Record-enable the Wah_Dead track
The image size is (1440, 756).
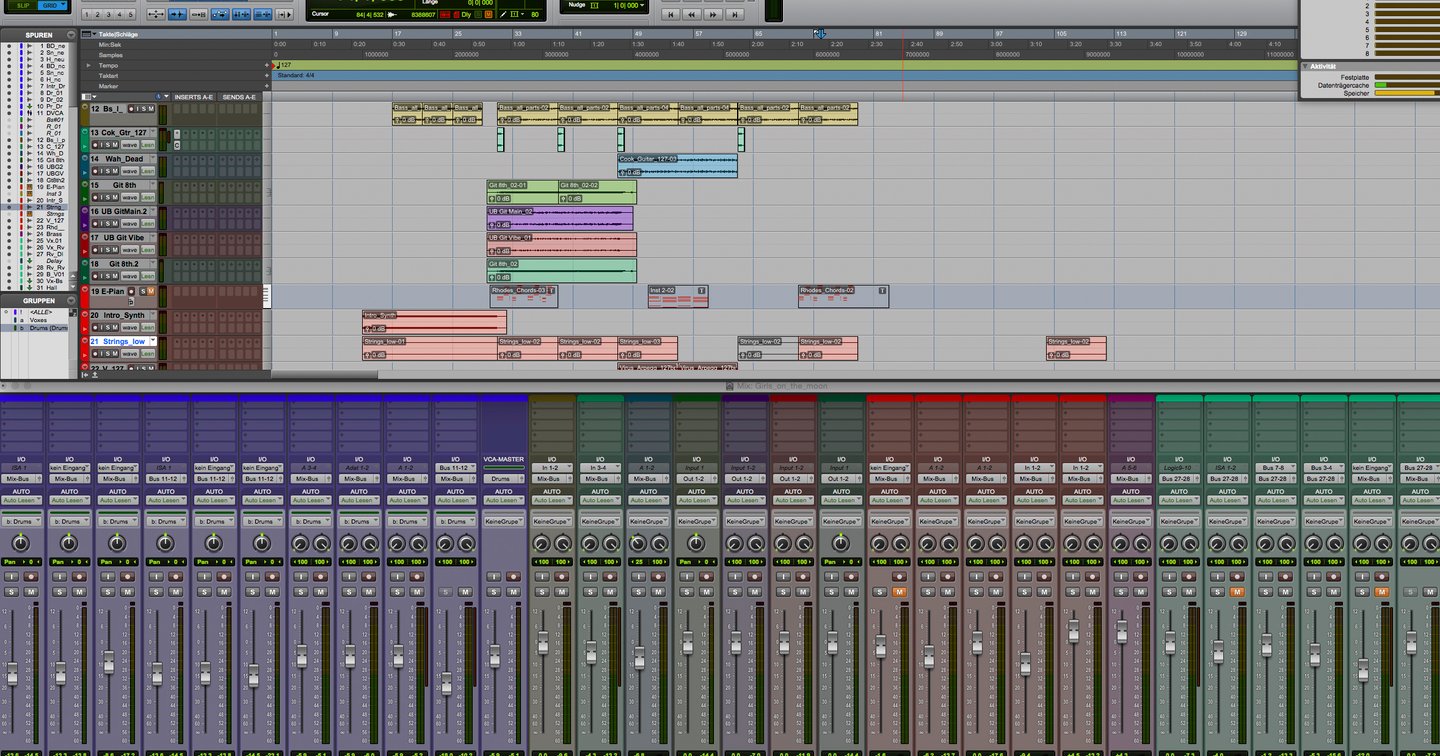pyautogui.click(x=96, y=171)
